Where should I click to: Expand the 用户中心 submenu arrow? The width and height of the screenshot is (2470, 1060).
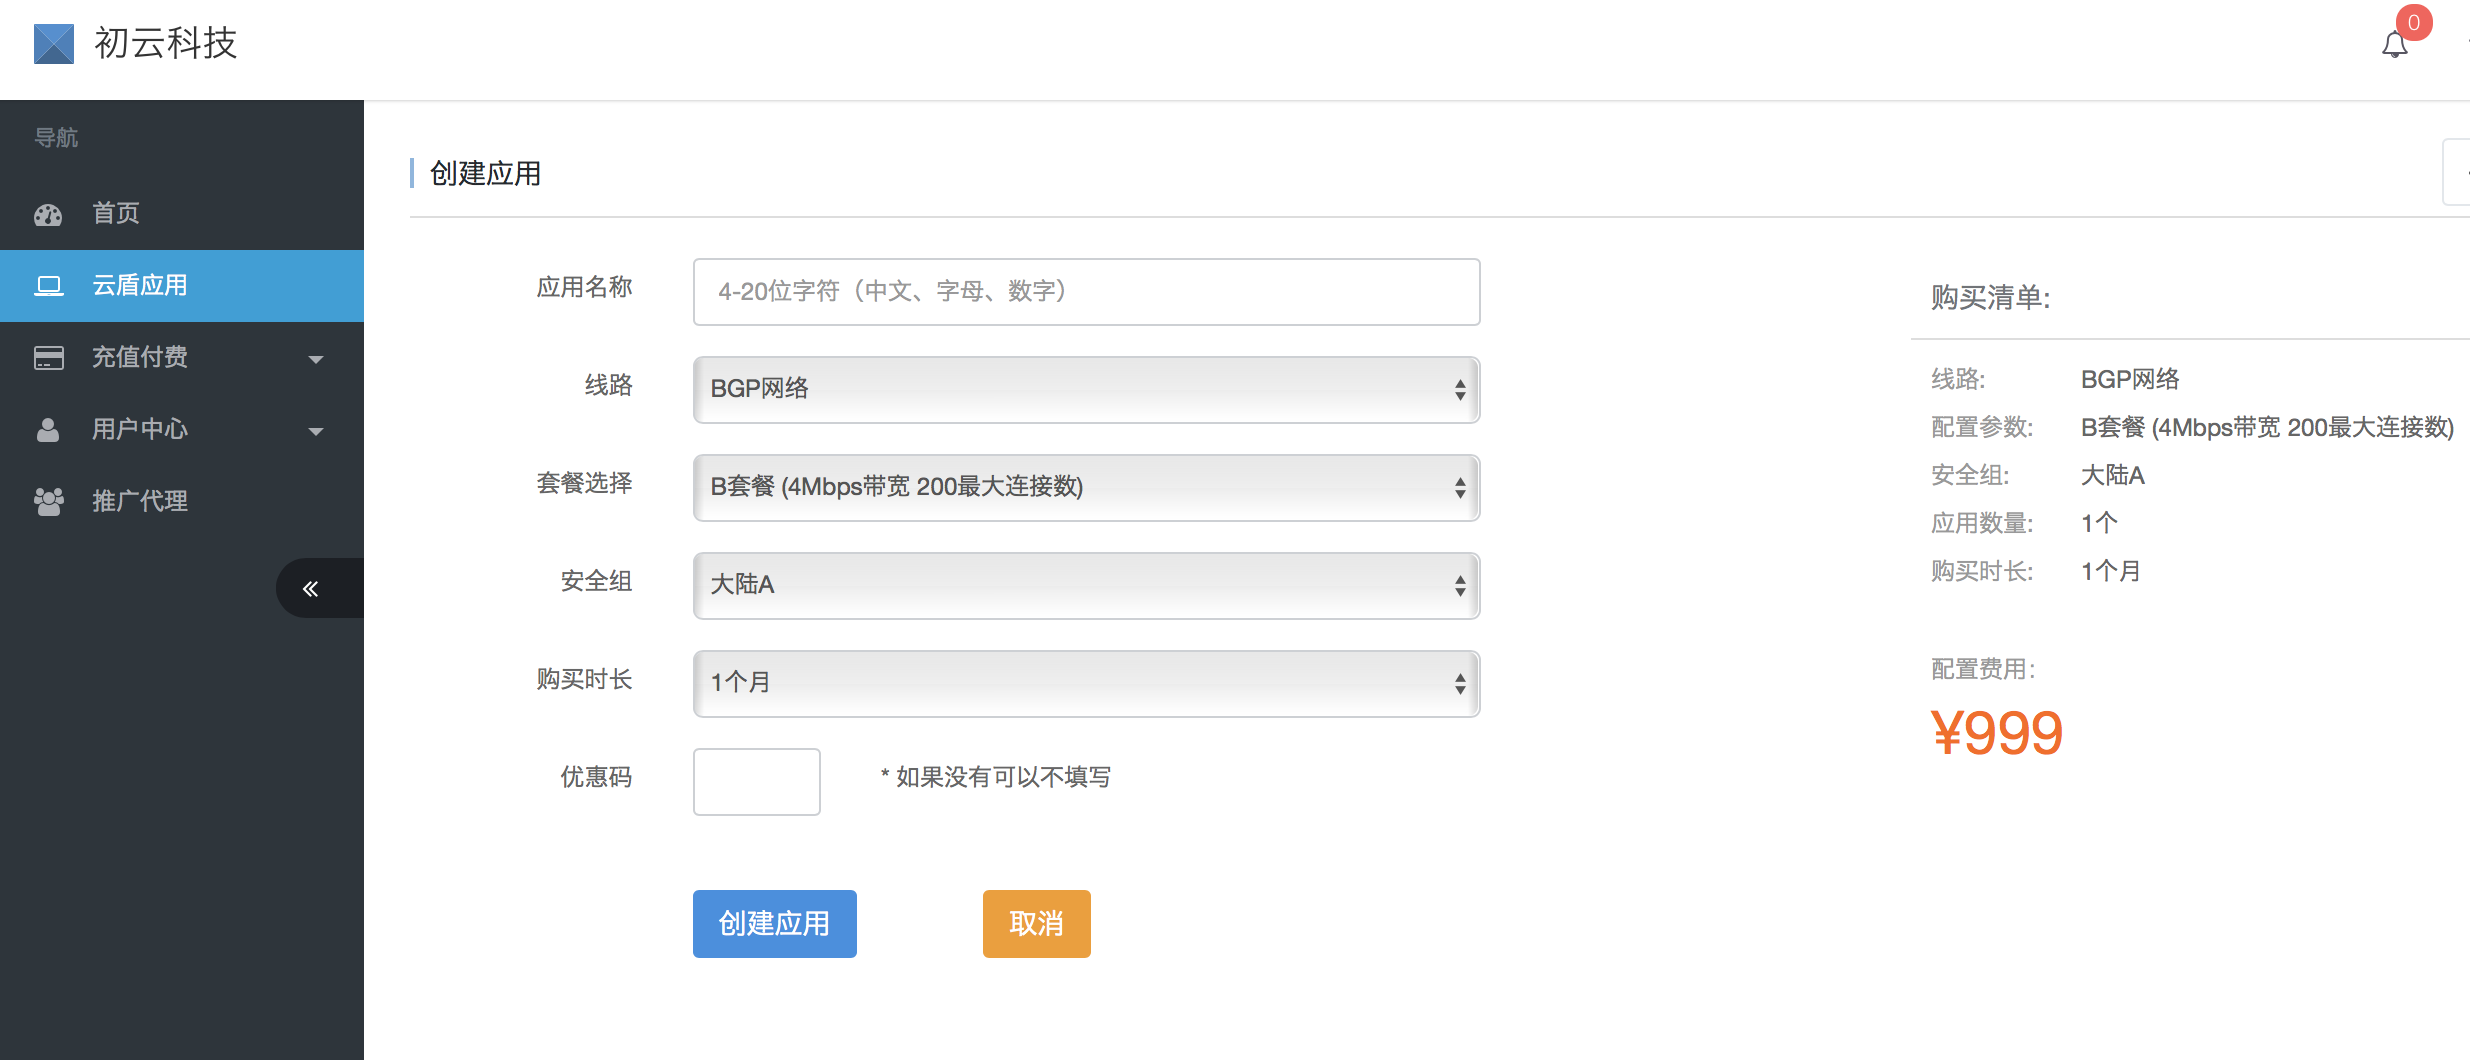(x=316, y=432)
